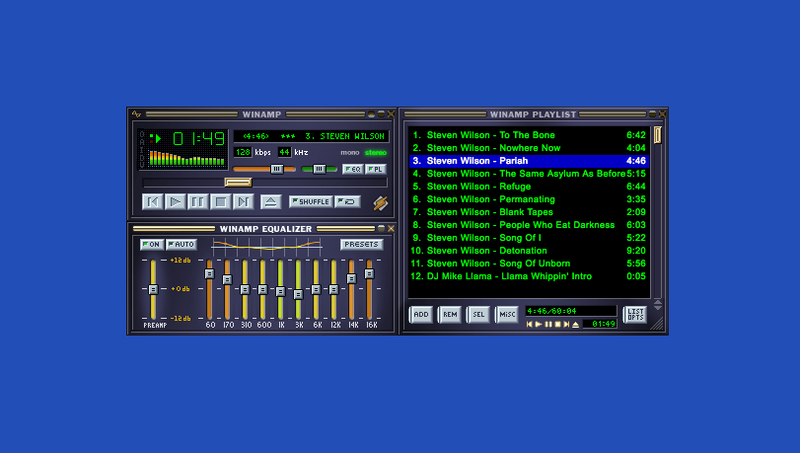The height and width of the screenshot is (453, 800).
Task: Skip to next track using main window button
Action: click(243, 202)
